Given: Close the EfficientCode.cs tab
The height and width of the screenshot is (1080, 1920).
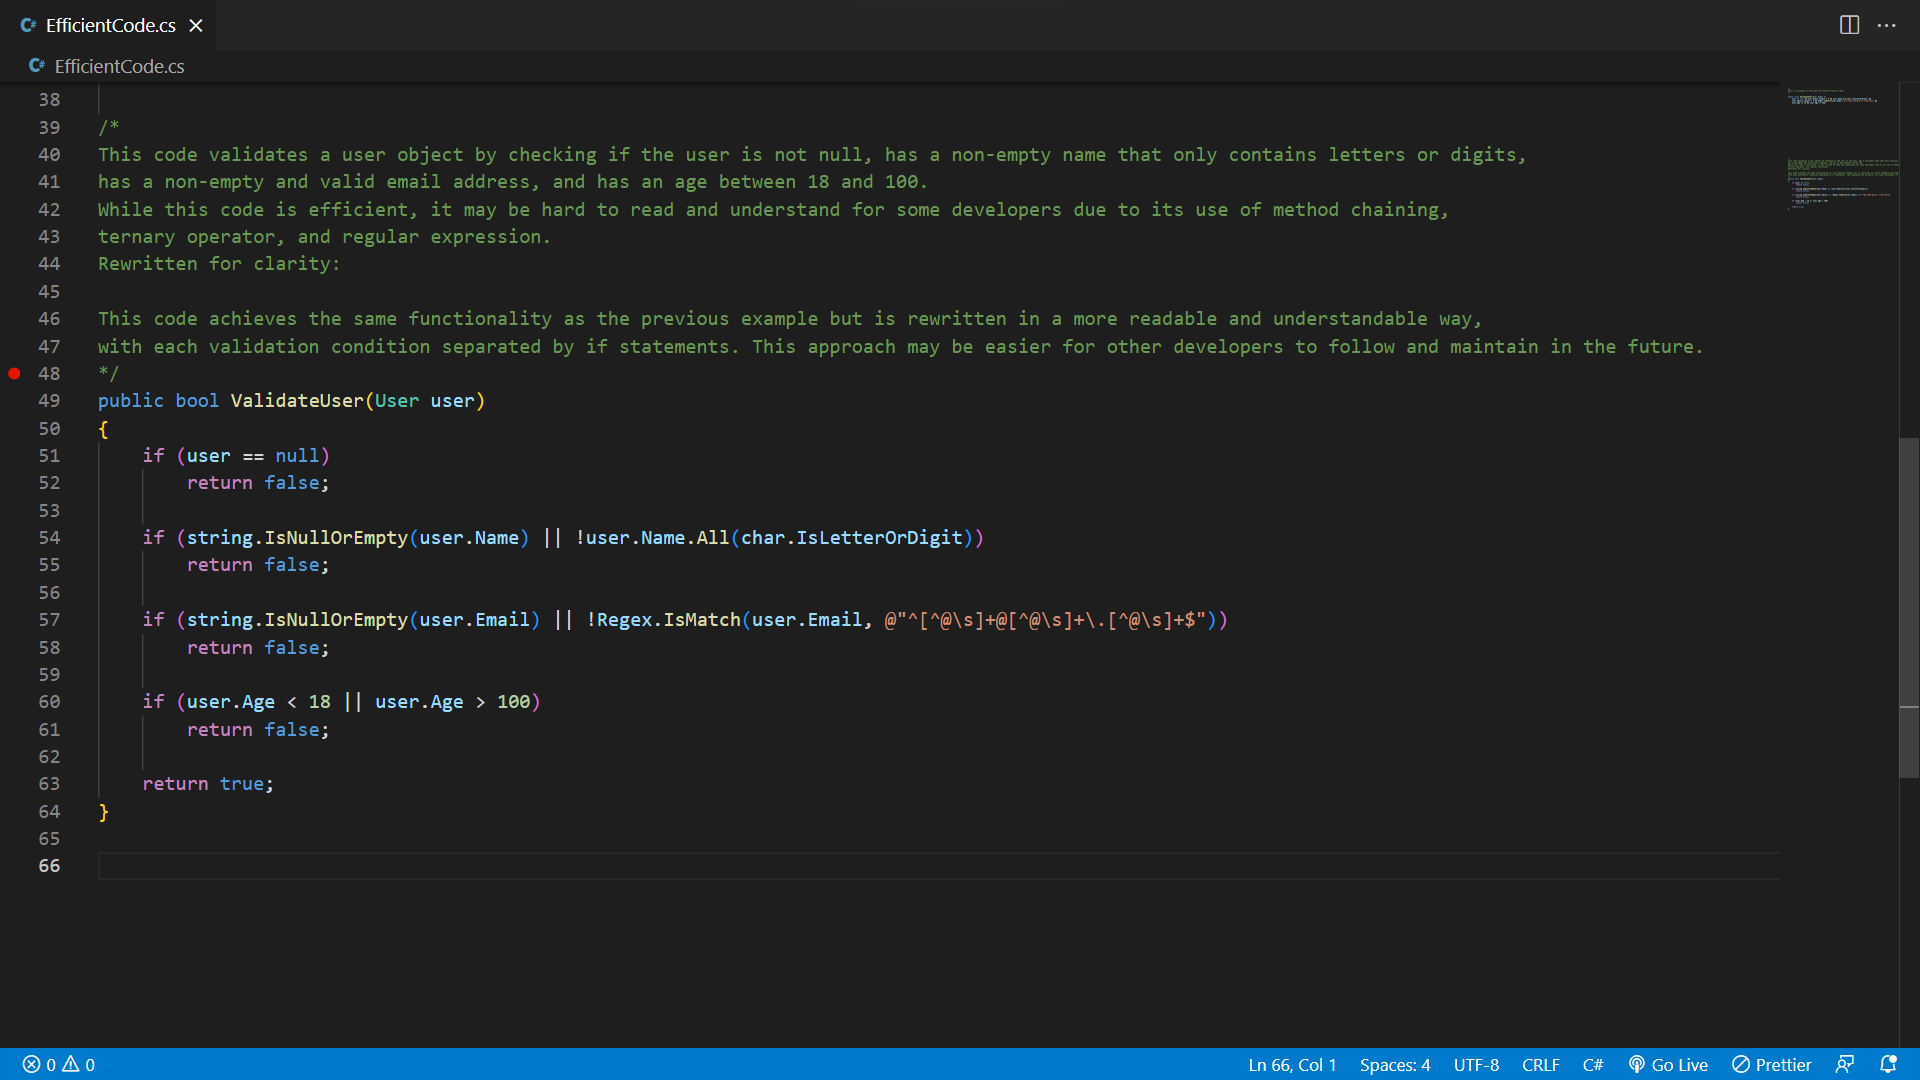Looking at the screenshot, I should pyautogui.click(x=196, y=25).
